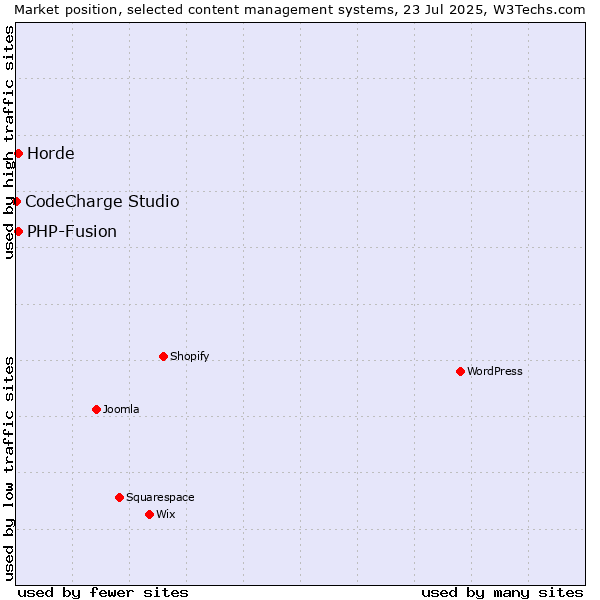Click the chart title mentioning W3Techs.com

300,9
